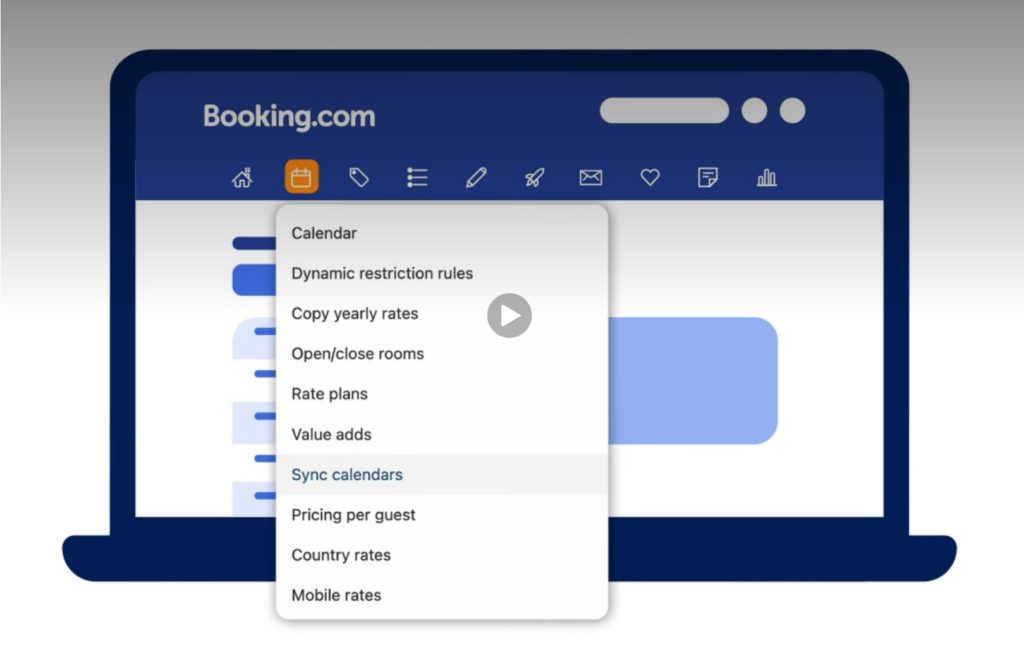The height and width of the screenshot is (647, 1024).
Task: Open the rocket boost icon
Action: click(534, 177)
